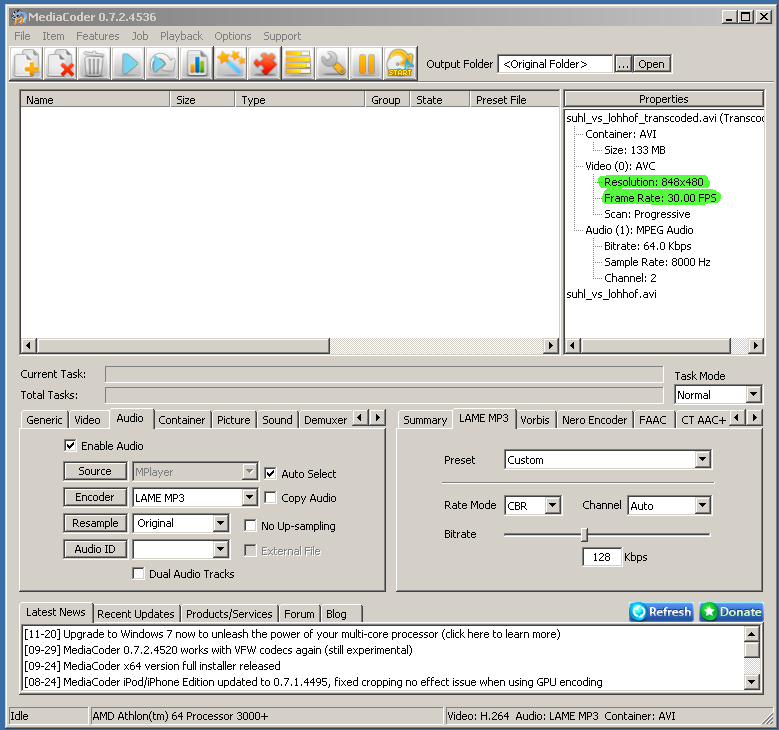
Task: Select suhl_vs_lohhof.avi in Properties list
Action: point(611,294)
